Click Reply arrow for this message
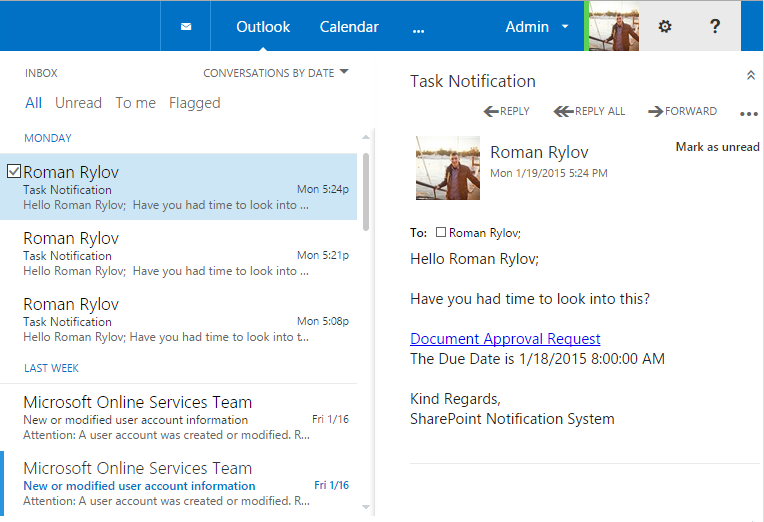Screen dimensions: 764x522 507,111
